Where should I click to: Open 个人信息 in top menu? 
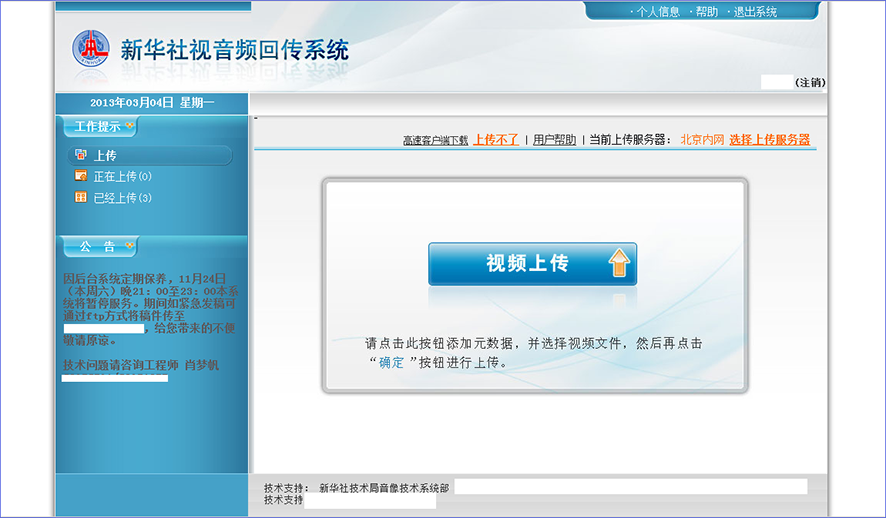click(x=658, y=12)
